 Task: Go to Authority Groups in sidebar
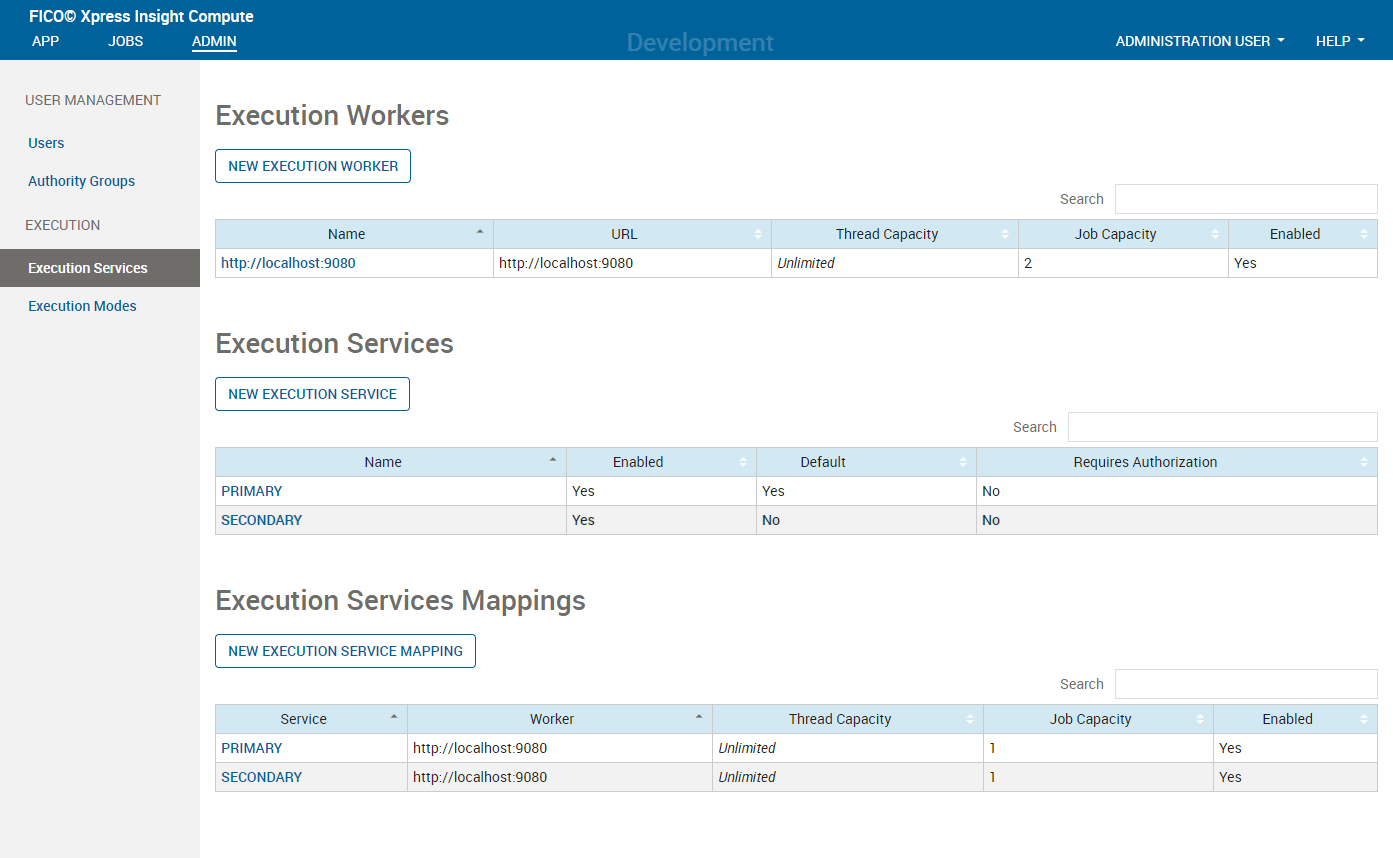81,181
